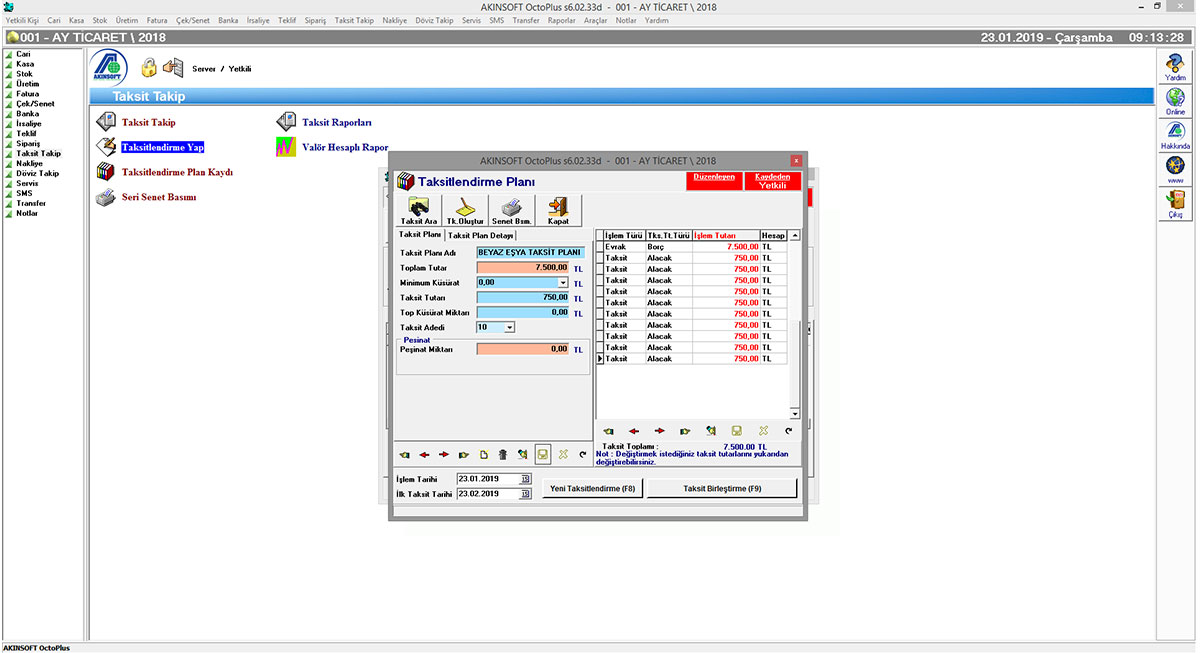Click the padlock icon beside Server / Yetkili

[149, 67]
